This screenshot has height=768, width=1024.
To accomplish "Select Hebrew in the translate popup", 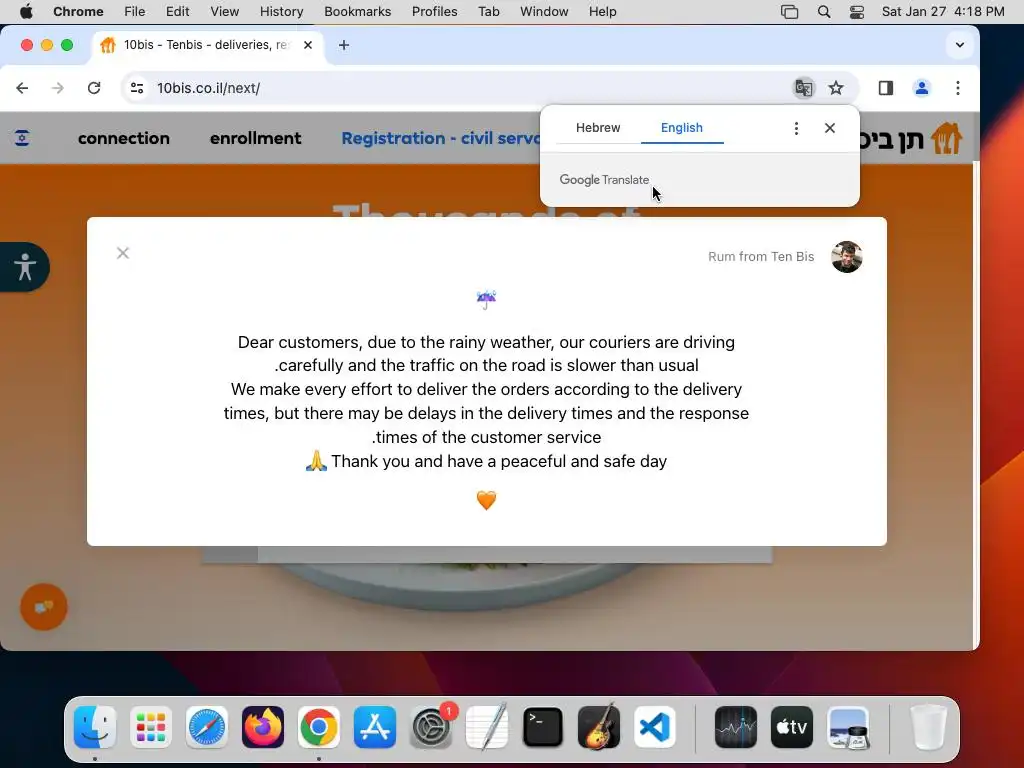I will (598, 127).
